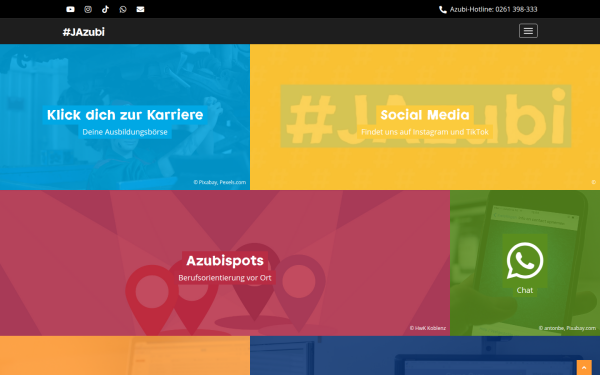Click the email envelope icon
This screenshot has height=375, width=600.
140,9
